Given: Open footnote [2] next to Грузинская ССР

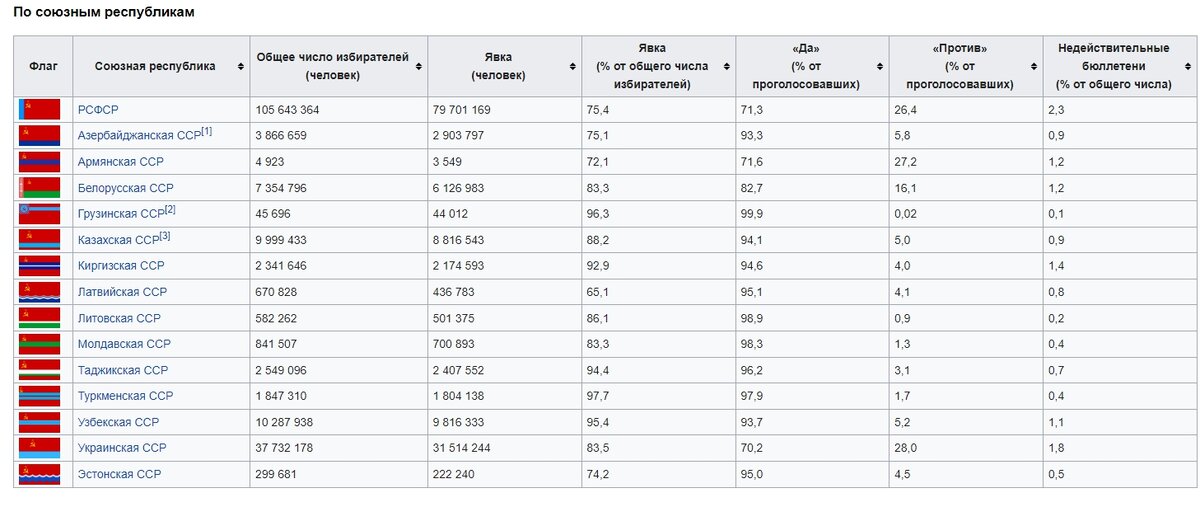Looking at the screenshot, I should point(169,210).
